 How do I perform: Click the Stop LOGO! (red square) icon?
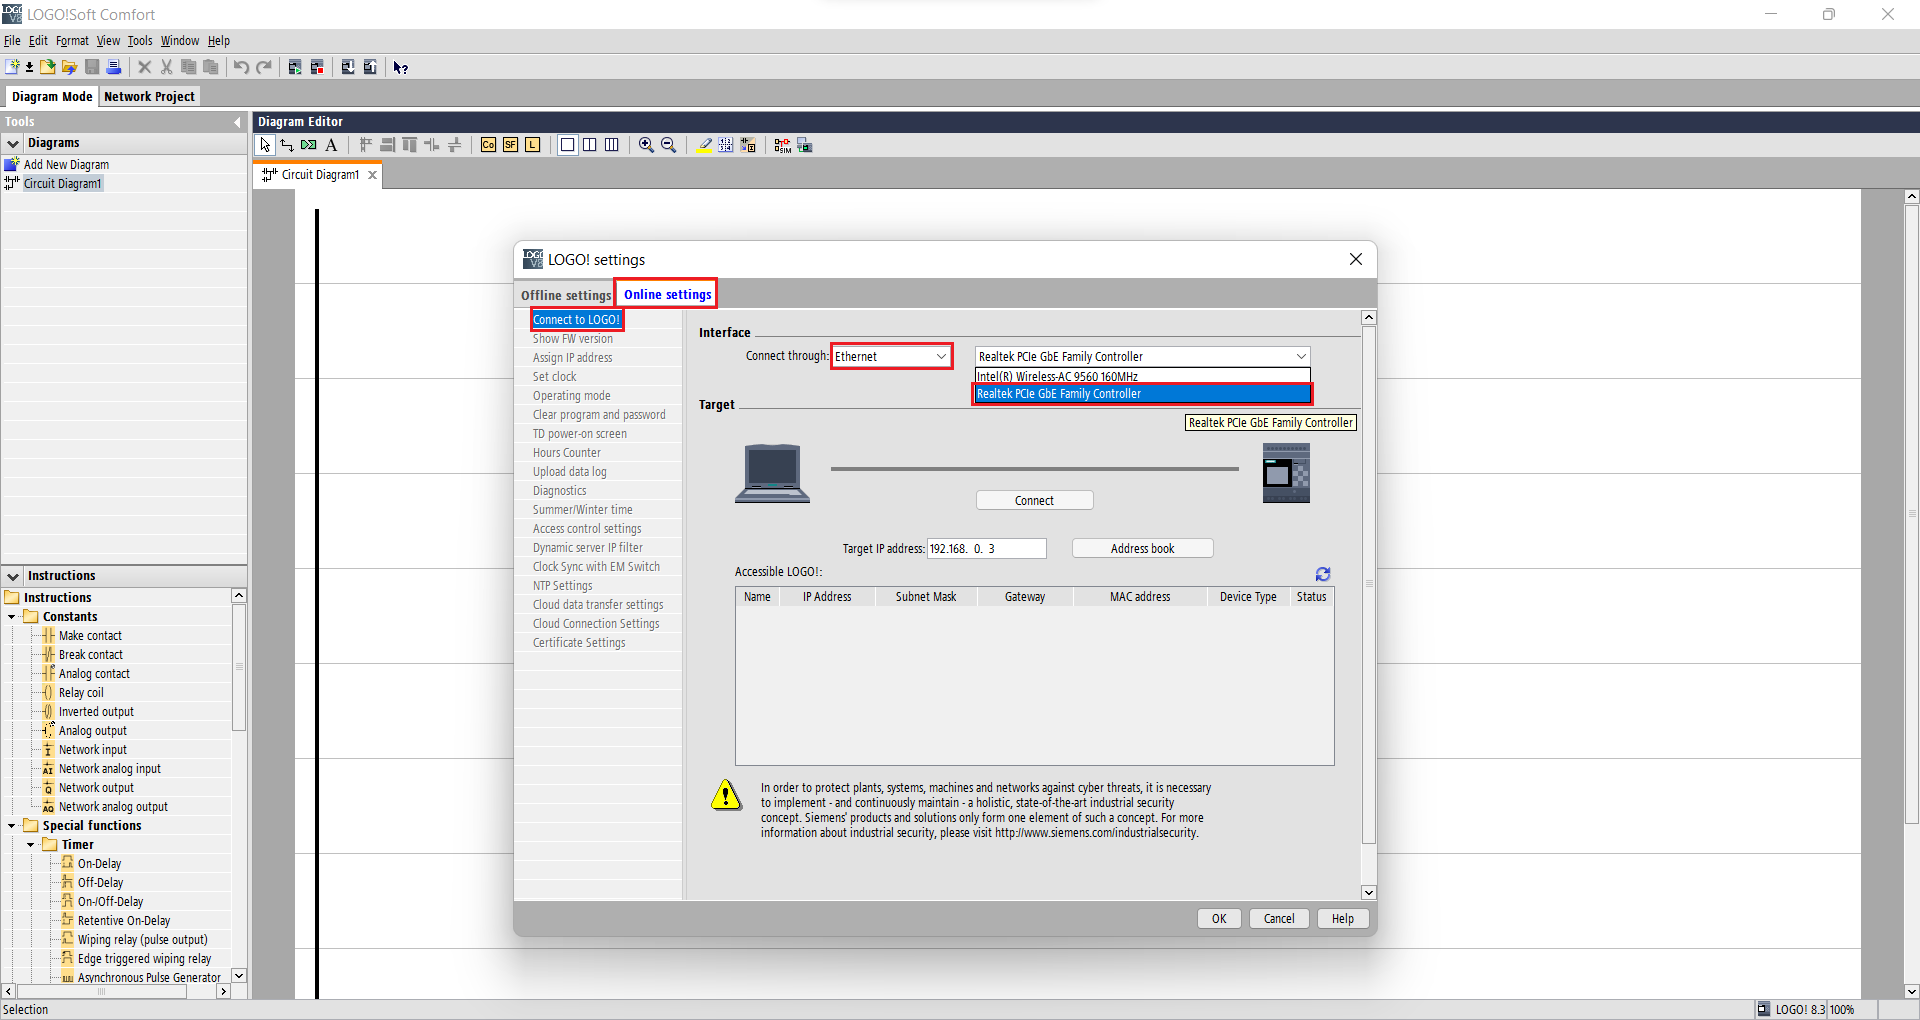click(317, 67)
